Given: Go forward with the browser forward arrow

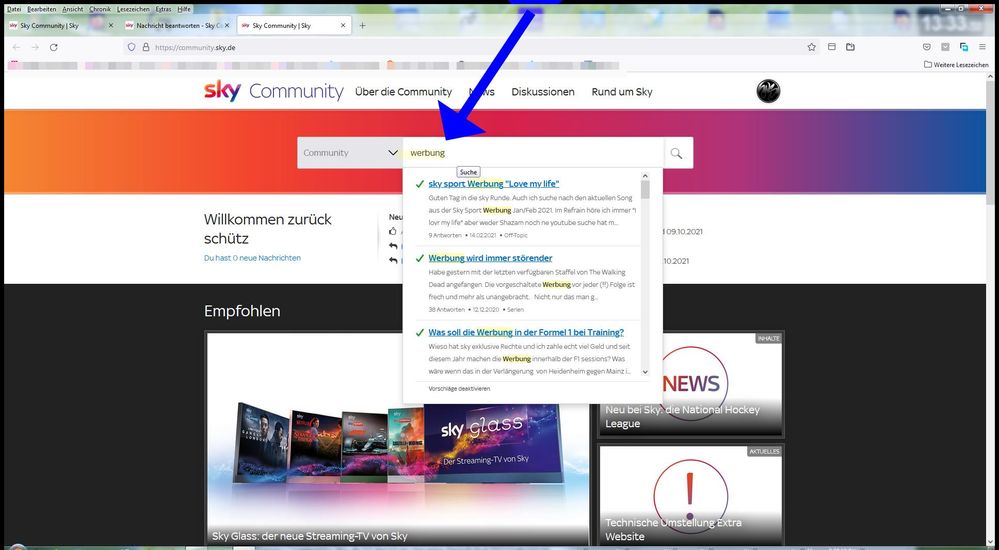Looking at the screenshot, I should pos(35,47).
